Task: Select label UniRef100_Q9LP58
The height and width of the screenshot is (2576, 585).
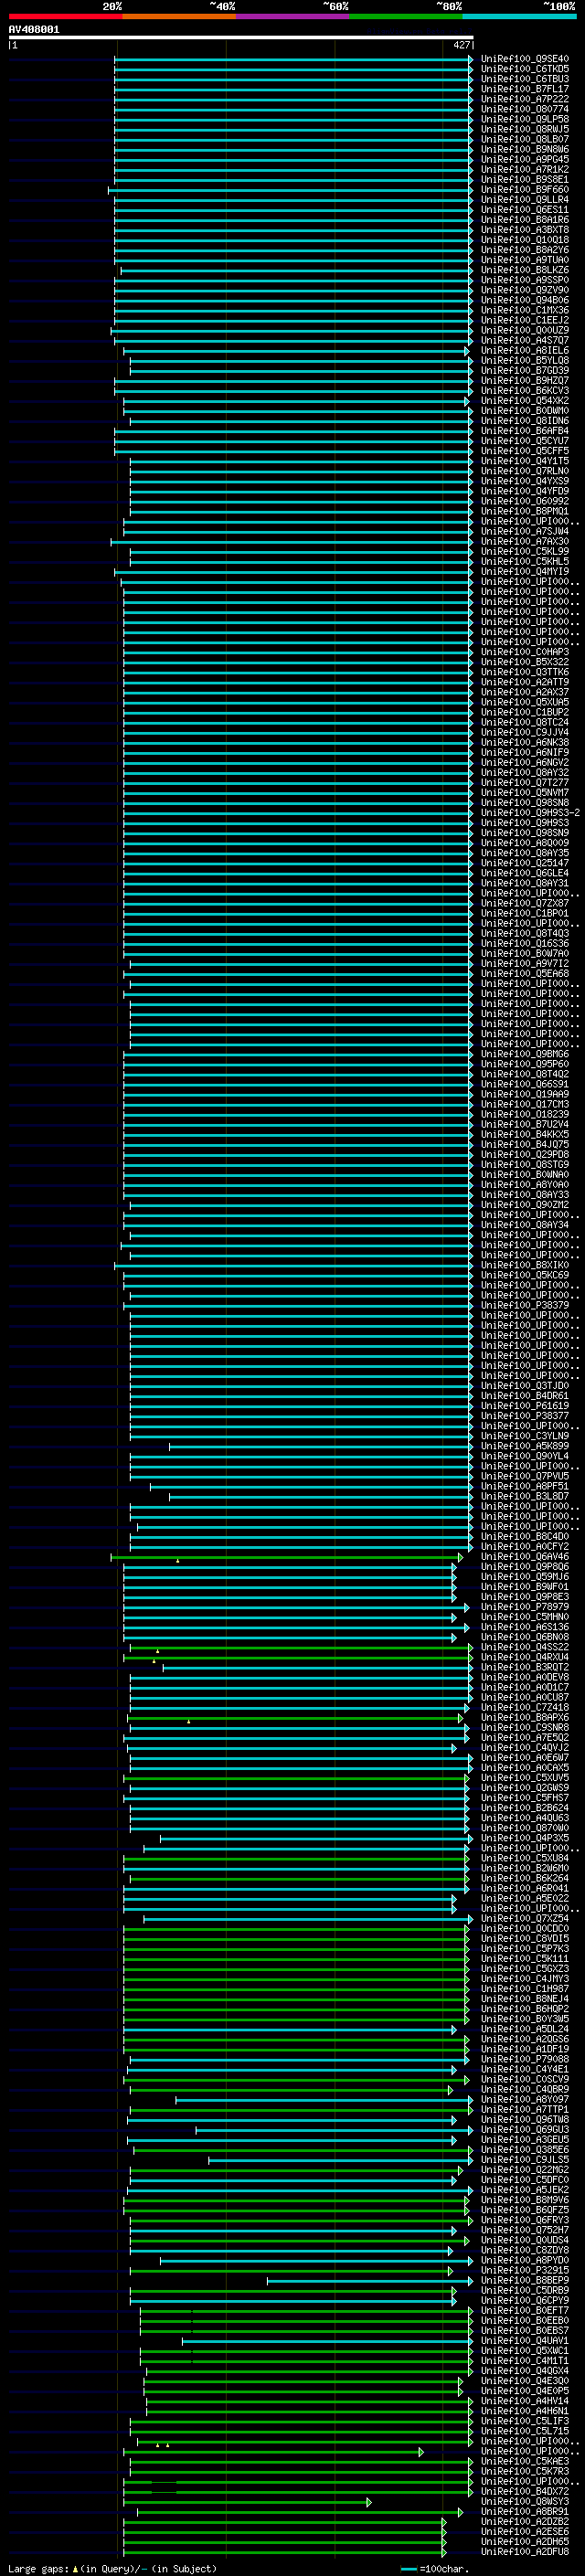Action: 525,119
